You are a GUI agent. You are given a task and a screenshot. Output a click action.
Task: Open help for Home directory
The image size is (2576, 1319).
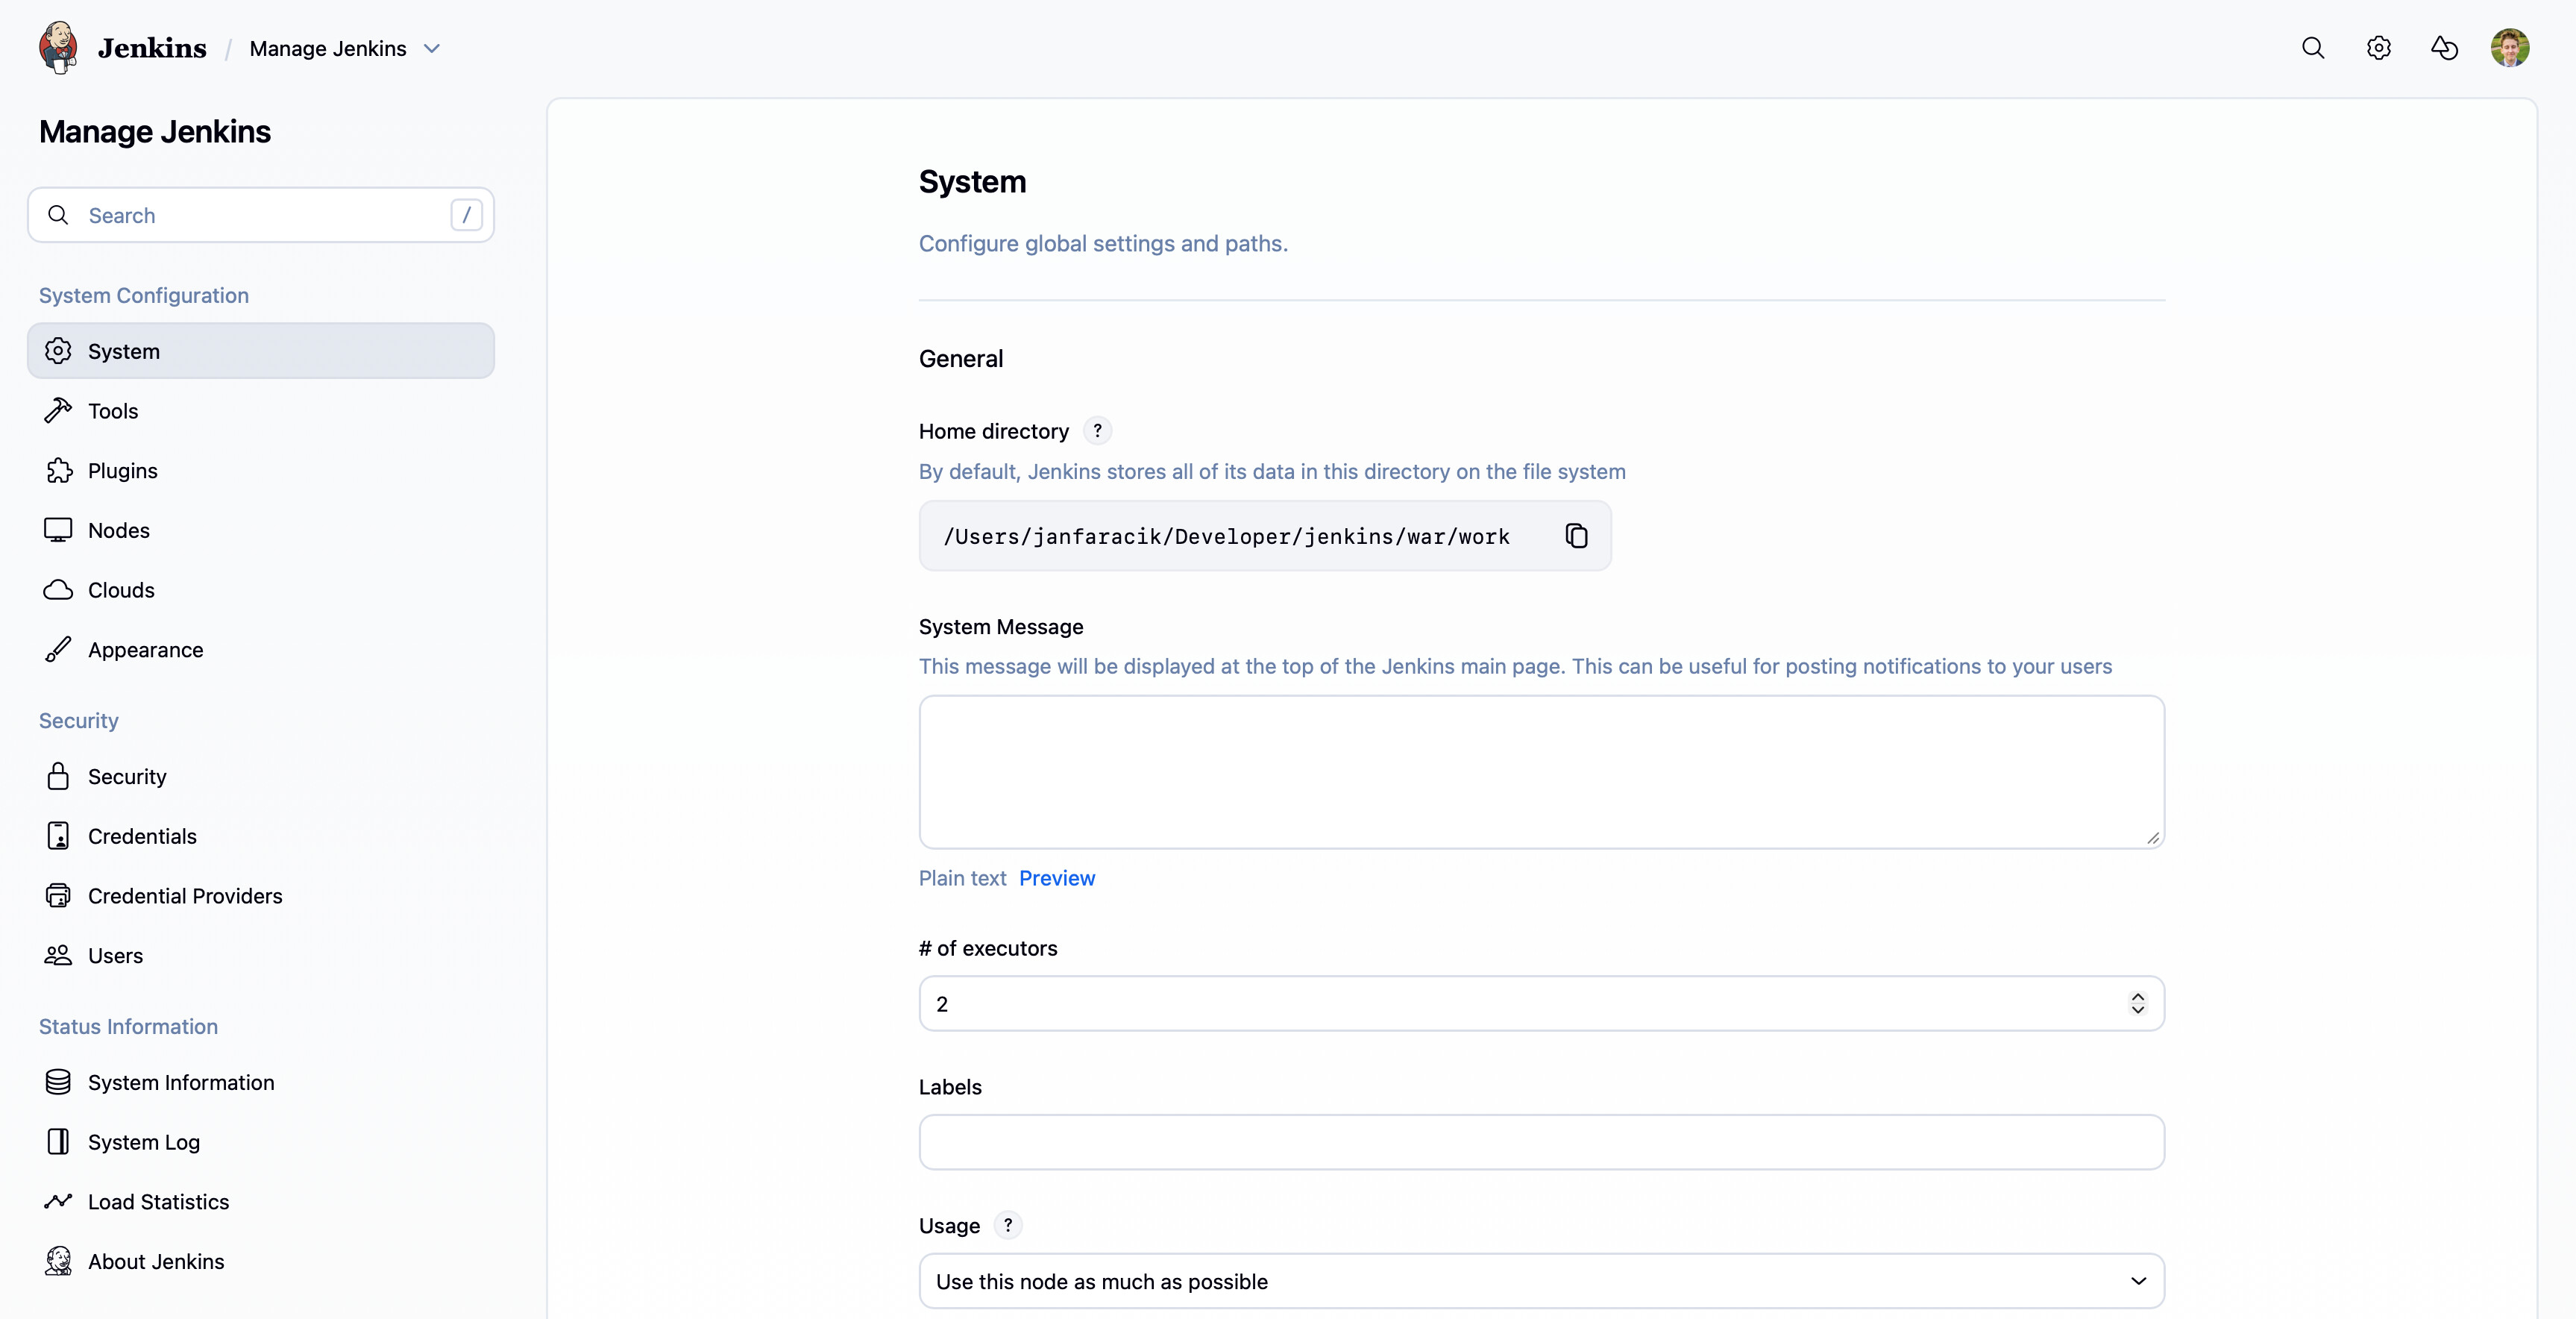point(1097,431)
